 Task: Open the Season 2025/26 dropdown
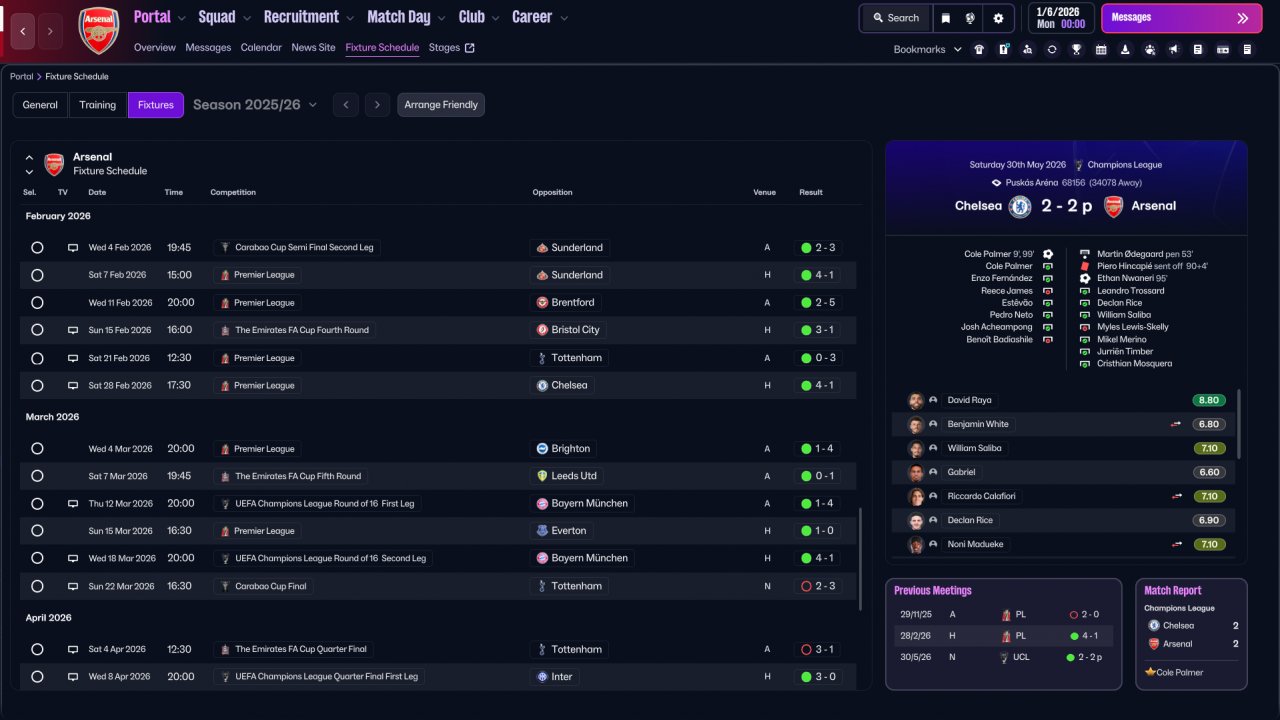point(255,105)
